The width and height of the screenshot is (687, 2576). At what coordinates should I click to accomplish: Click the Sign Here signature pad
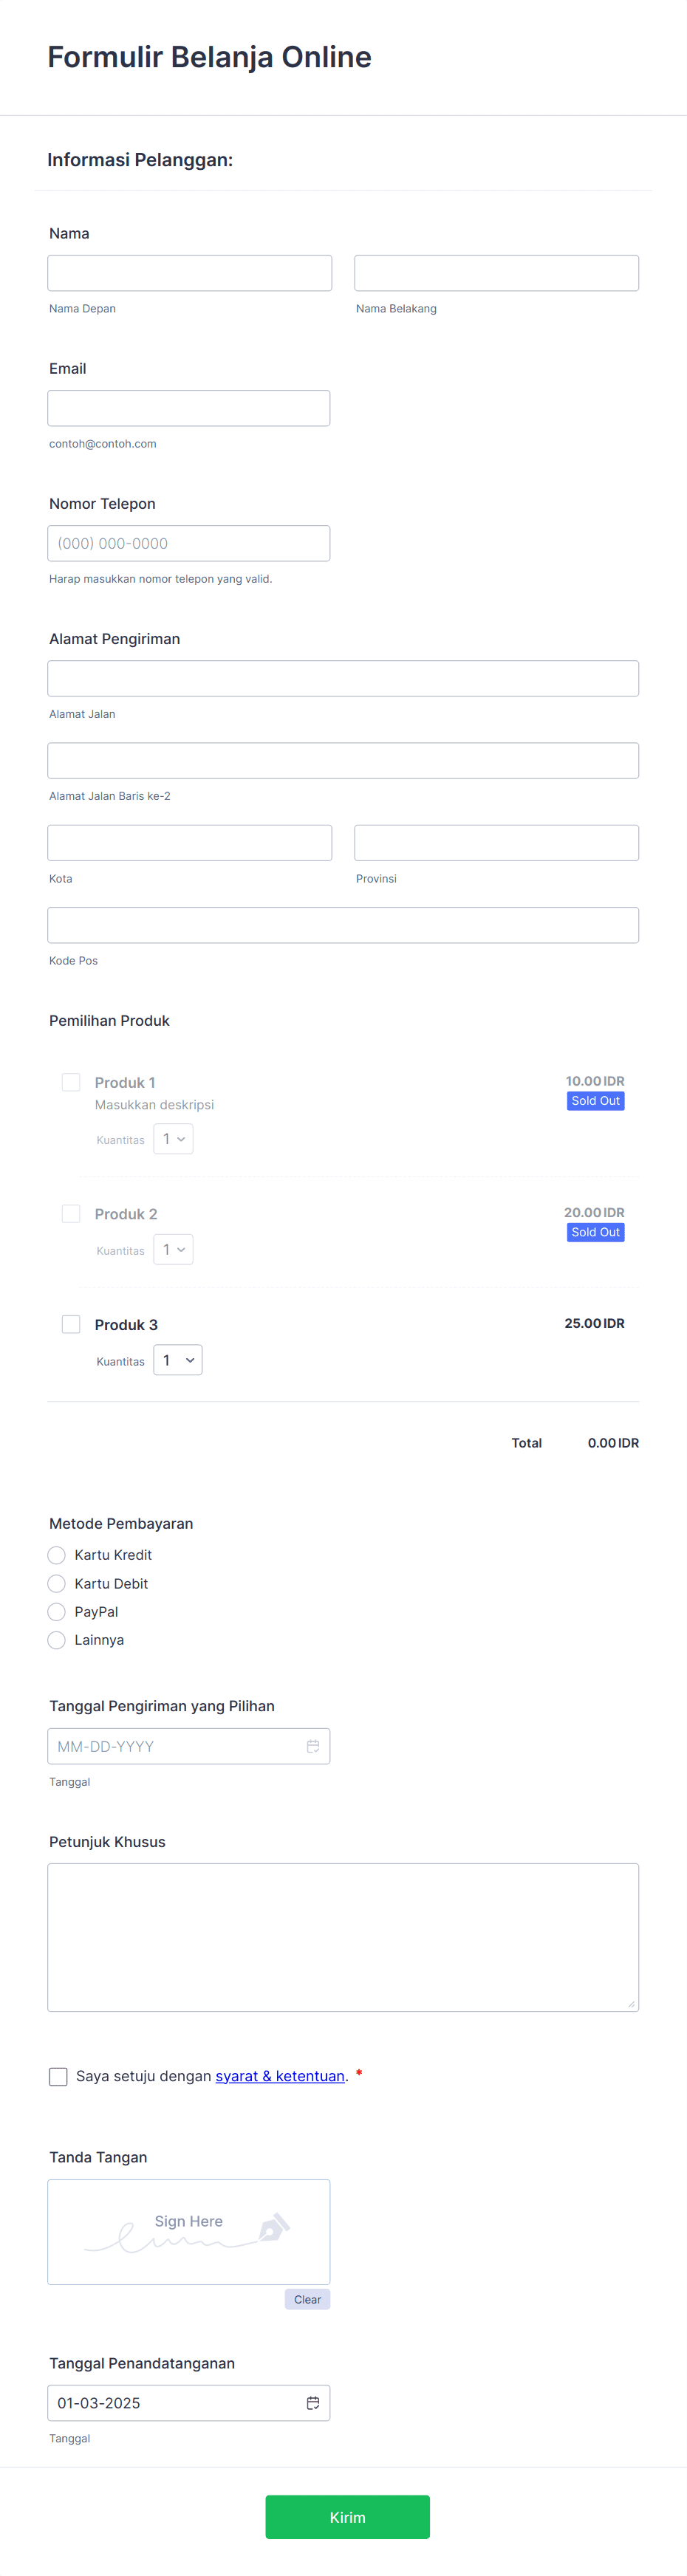tap(189, 2231)
